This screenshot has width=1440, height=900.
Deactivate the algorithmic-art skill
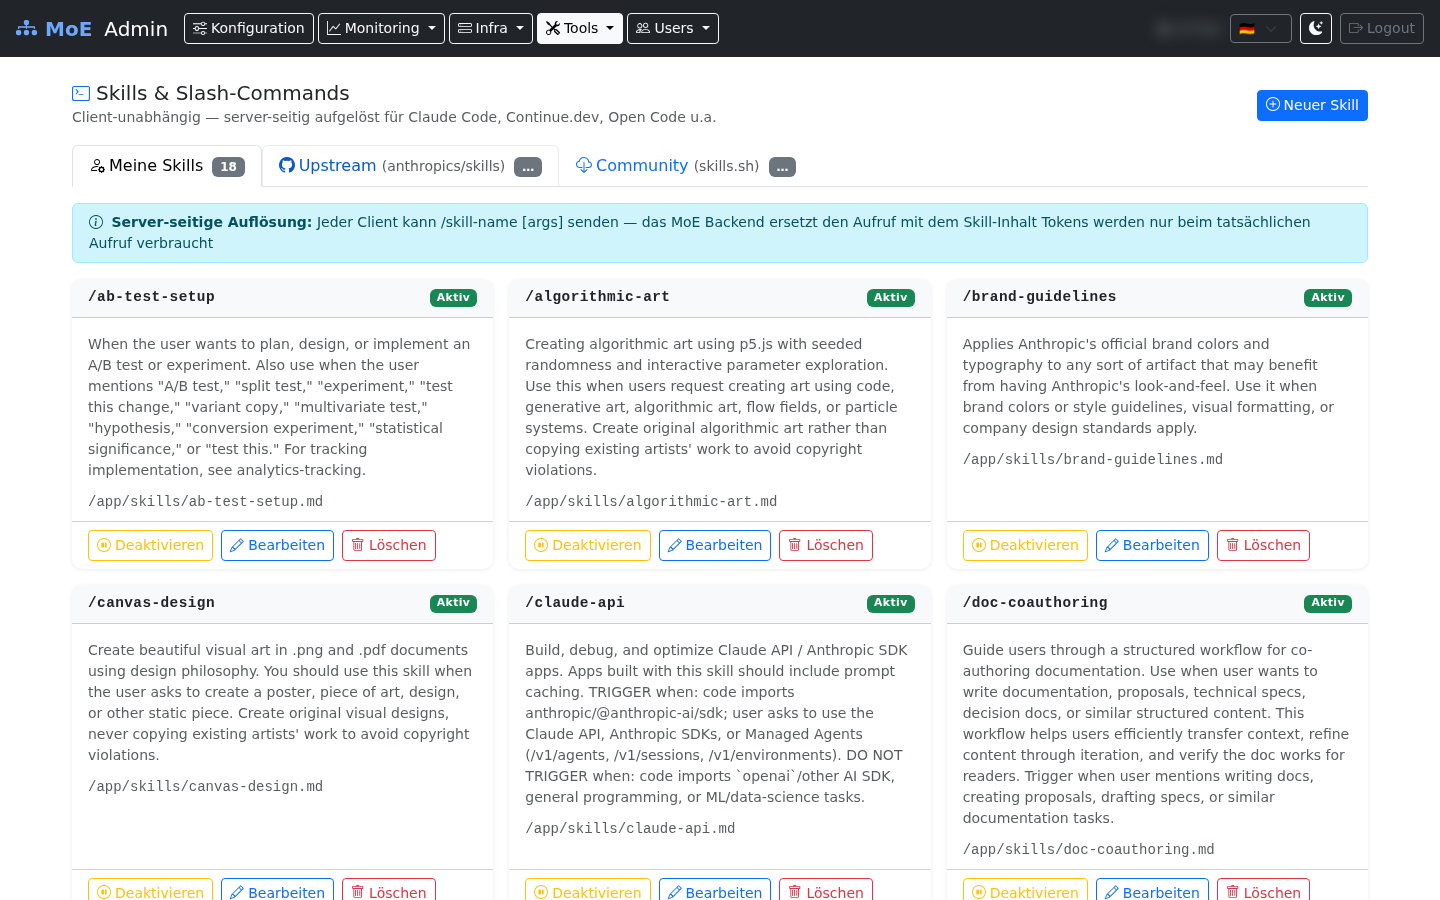[x=588, y=545]
